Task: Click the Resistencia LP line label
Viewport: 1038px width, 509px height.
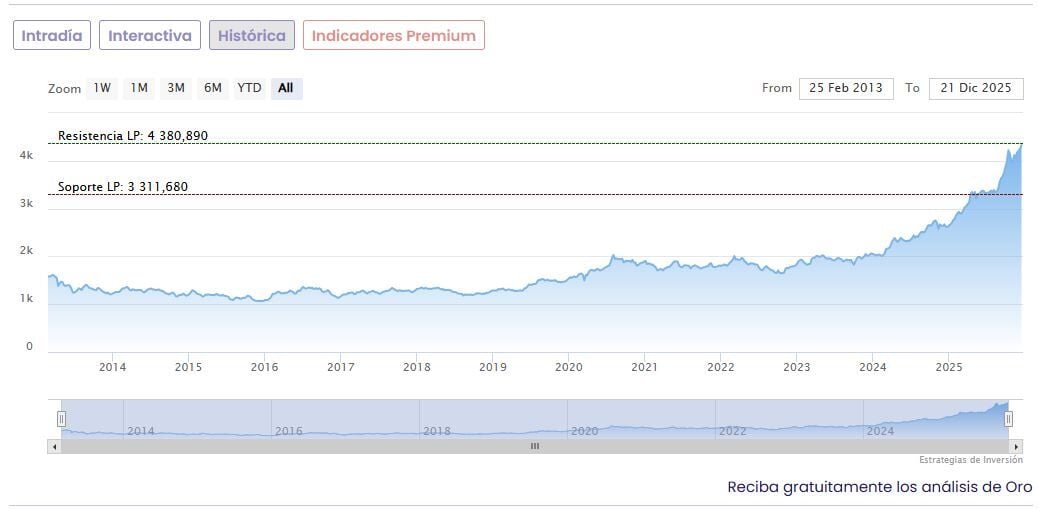Action: [133, 135]
